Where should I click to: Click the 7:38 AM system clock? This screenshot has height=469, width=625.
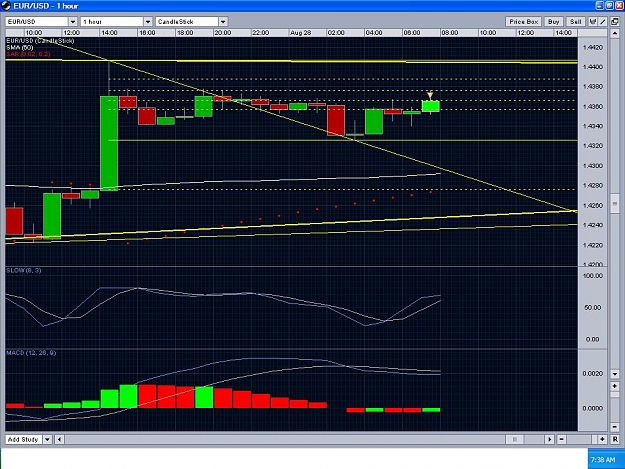(x=603, y=460)
